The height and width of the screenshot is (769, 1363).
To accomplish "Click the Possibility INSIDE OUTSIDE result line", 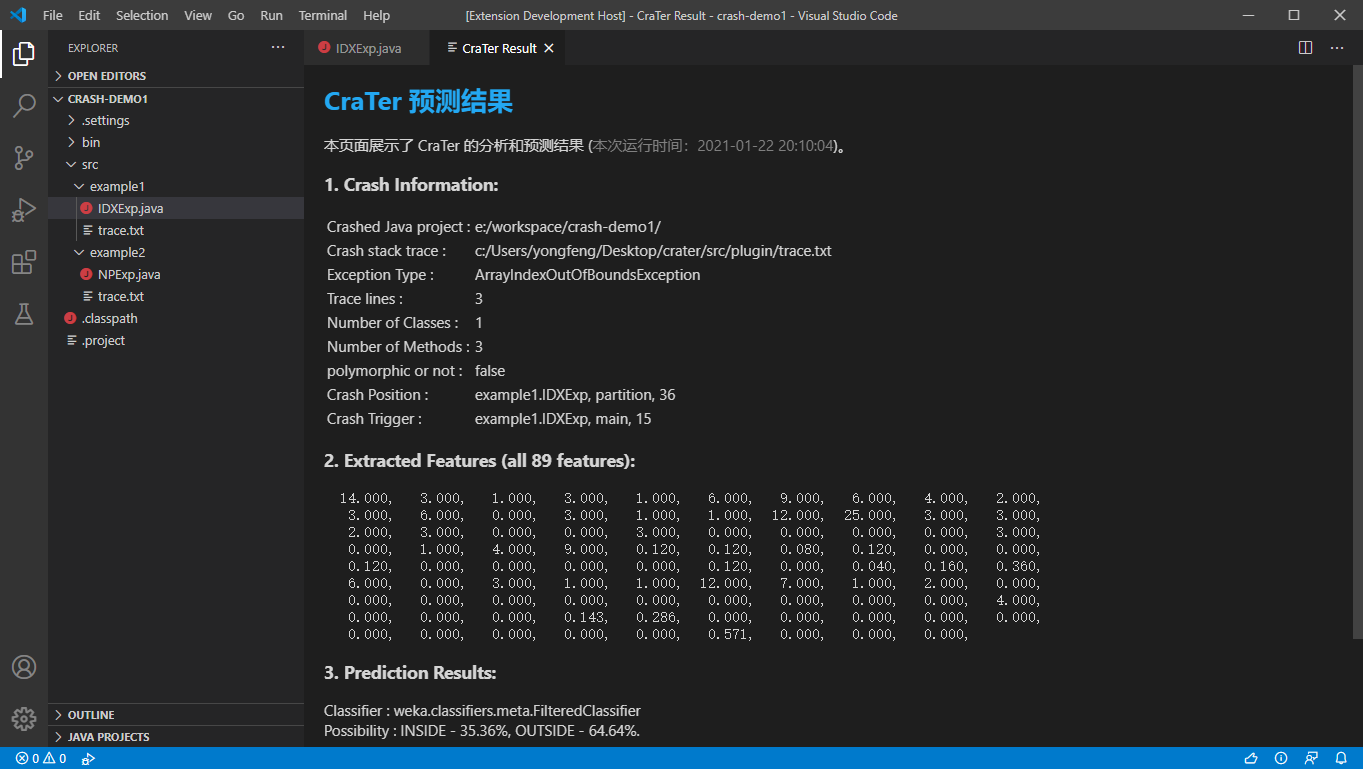I will tap(482, 731).
